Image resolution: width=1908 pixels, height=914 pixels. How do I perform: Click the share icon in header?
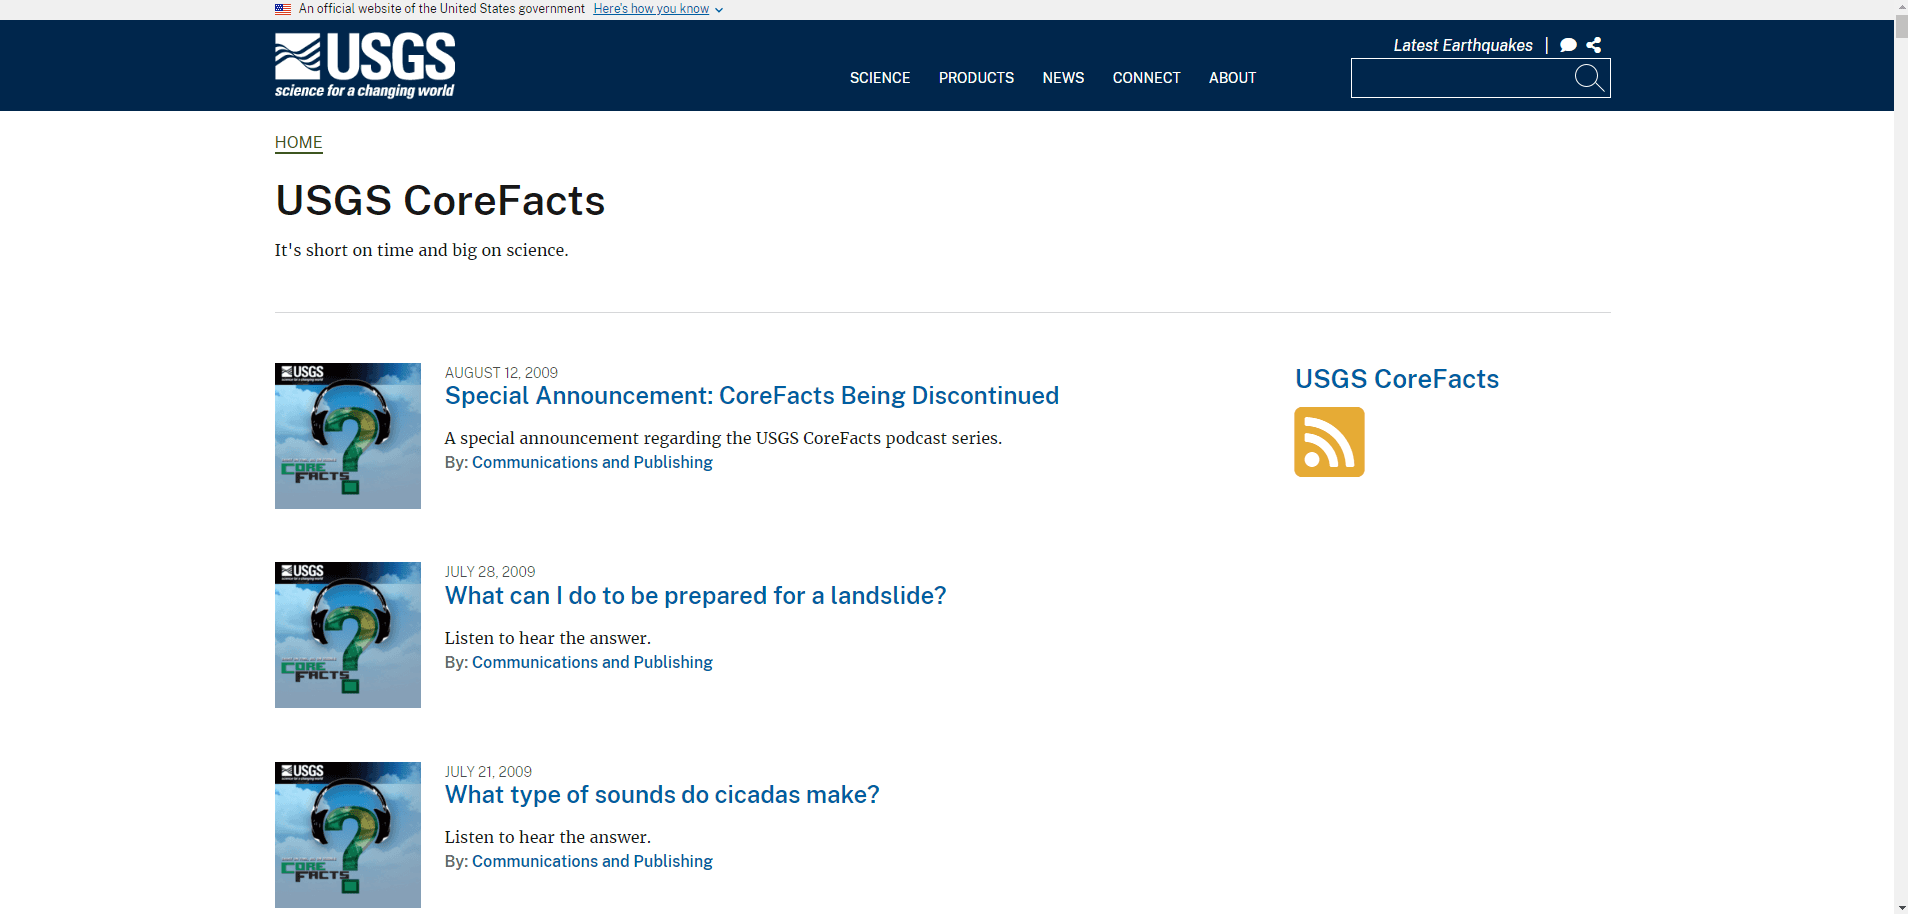tap(1594, 45)
